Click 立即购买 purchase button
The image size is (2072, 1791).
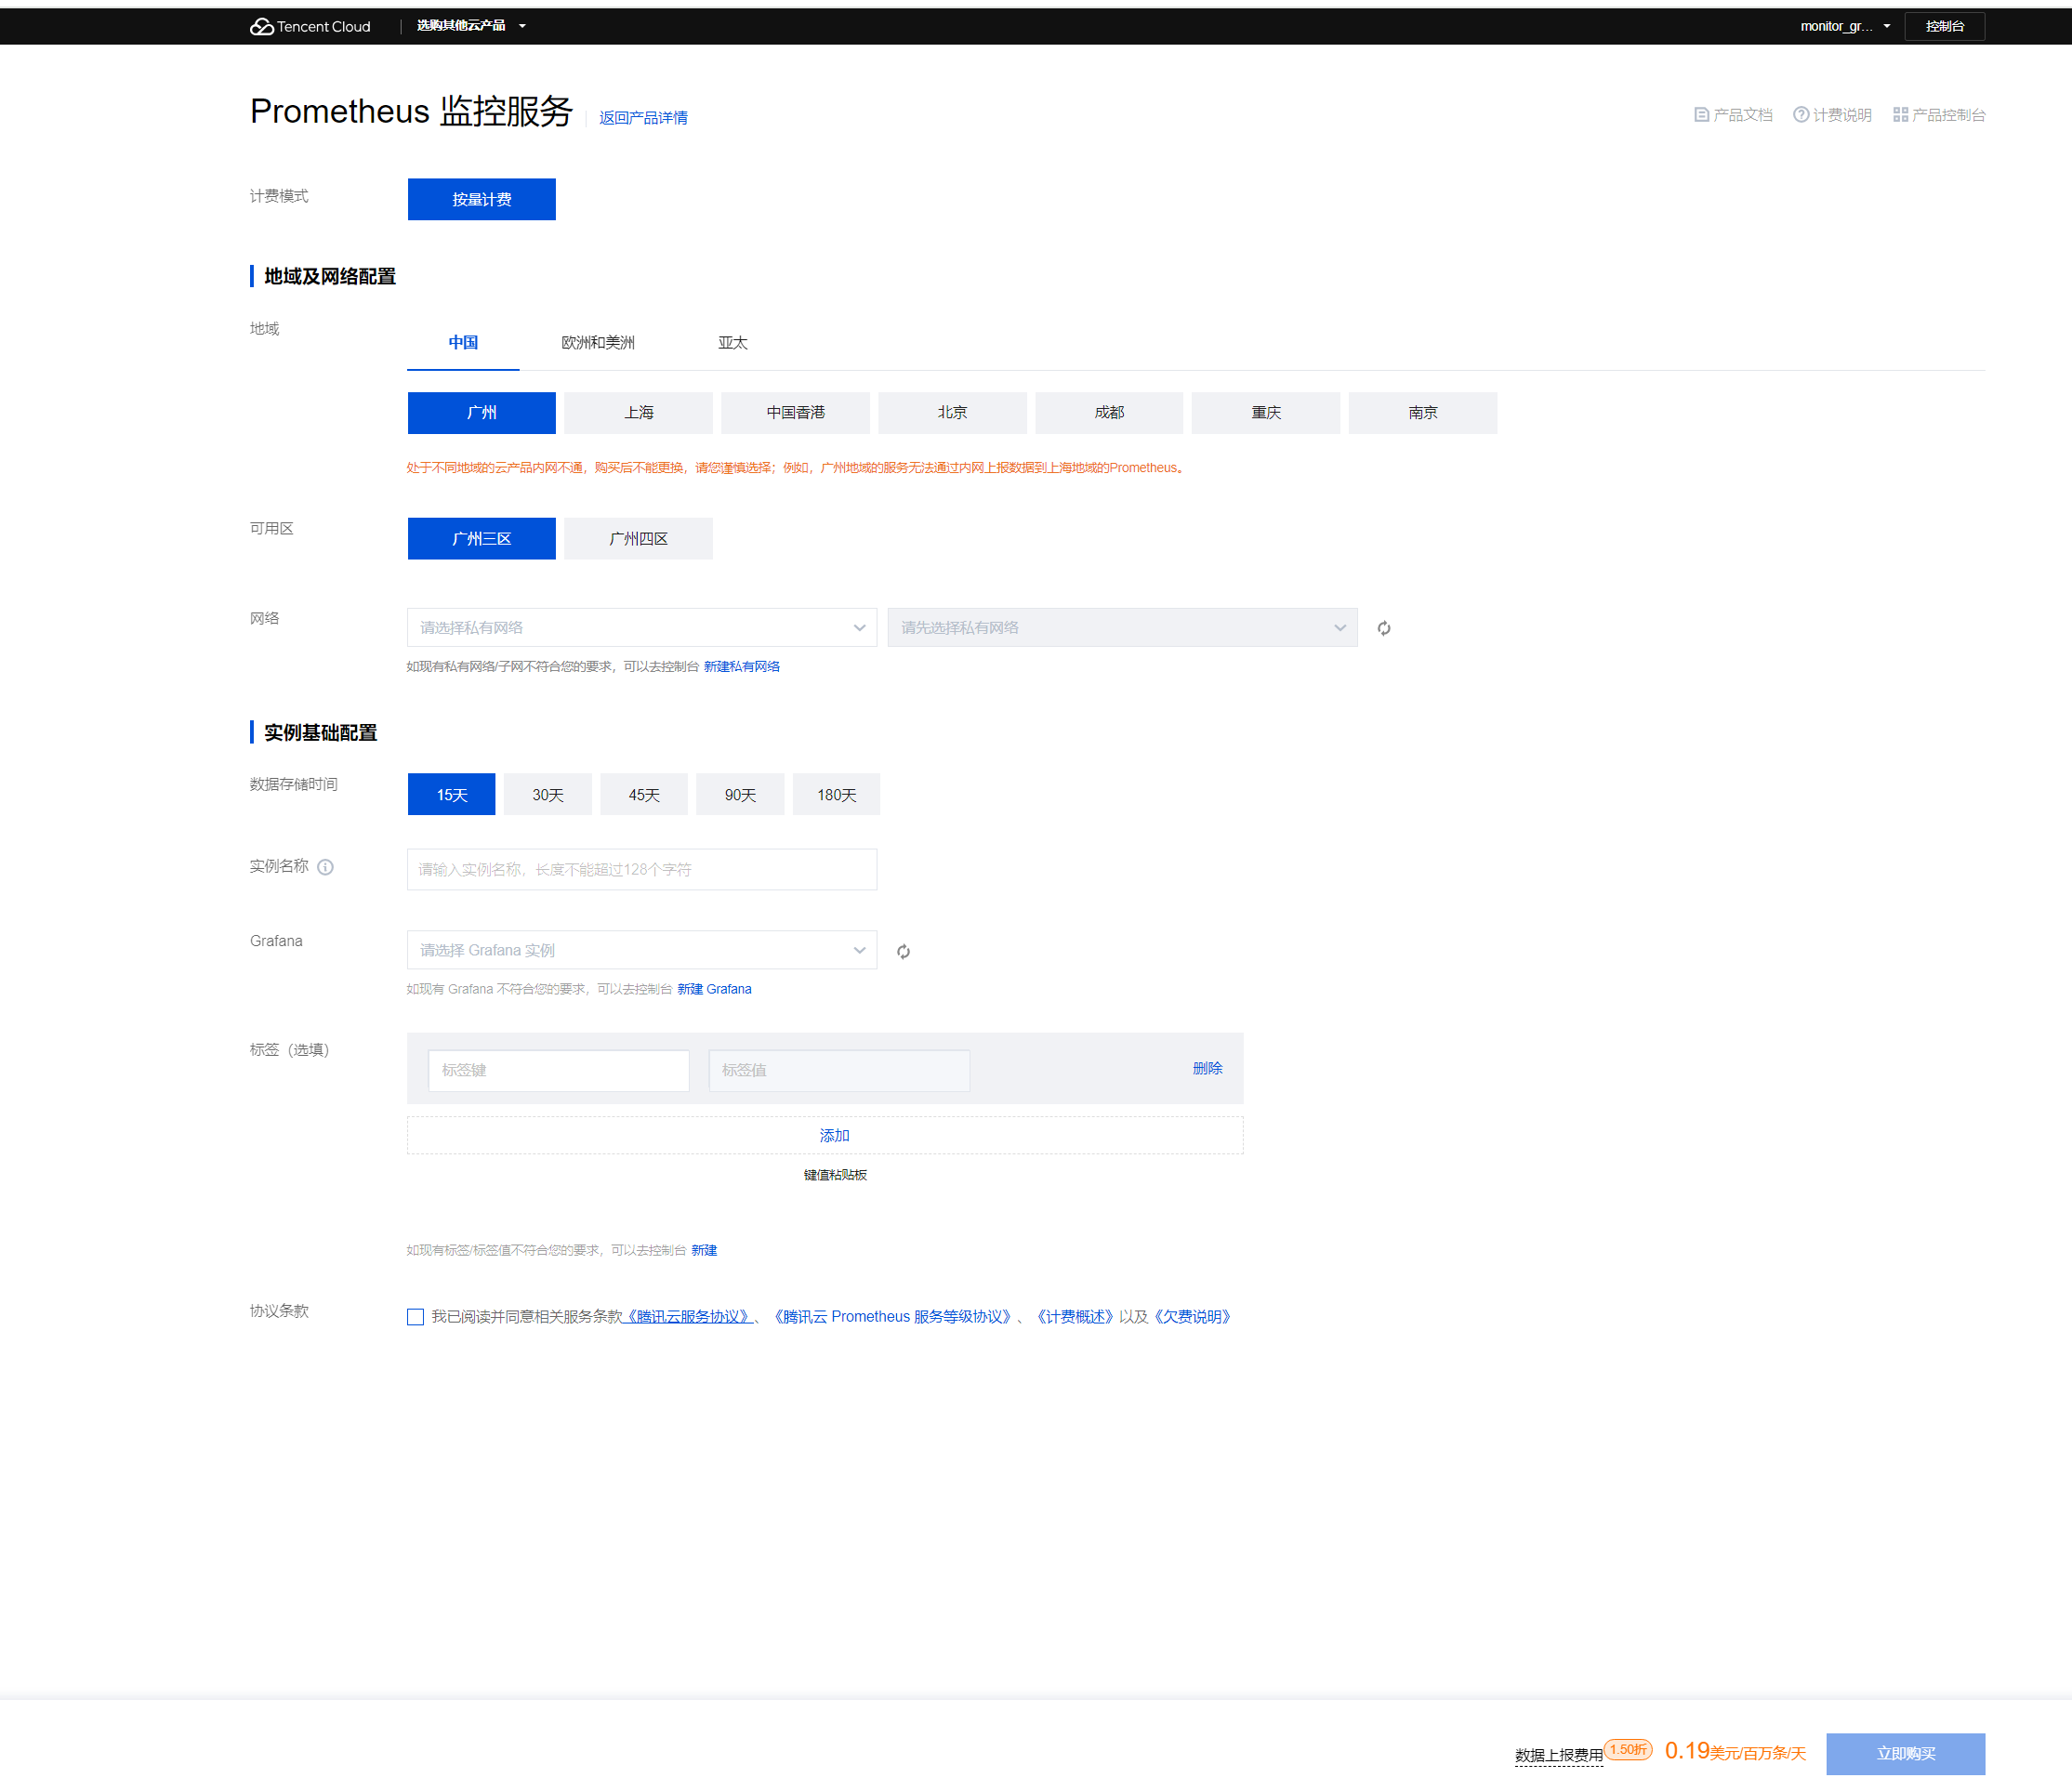pyautogui.click(x=1905, y=1753)
